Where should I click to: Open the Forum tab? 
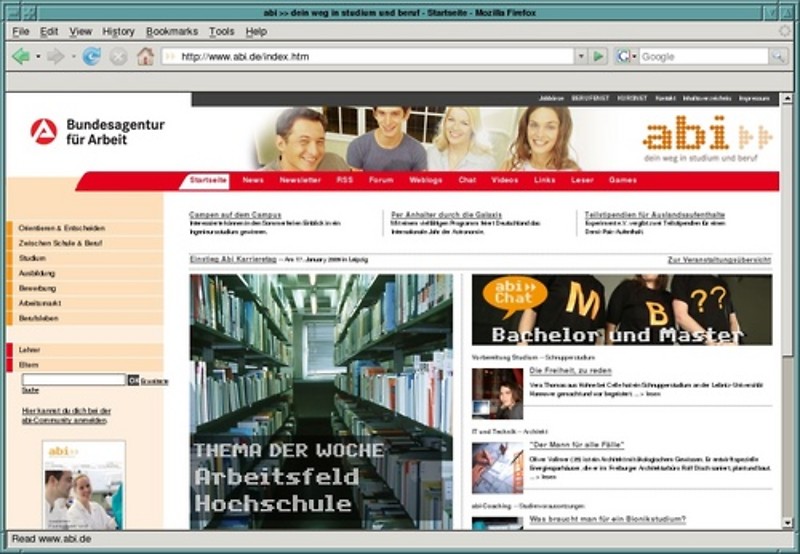[x=381, y=180]
